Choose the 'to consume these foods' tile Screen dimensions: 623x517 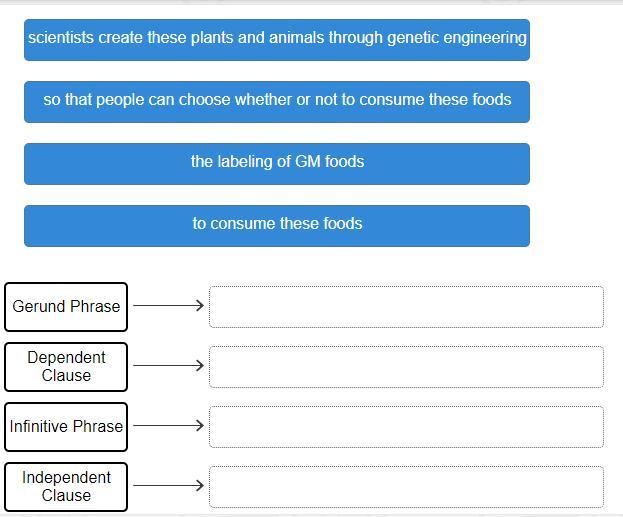pos(277,225)
